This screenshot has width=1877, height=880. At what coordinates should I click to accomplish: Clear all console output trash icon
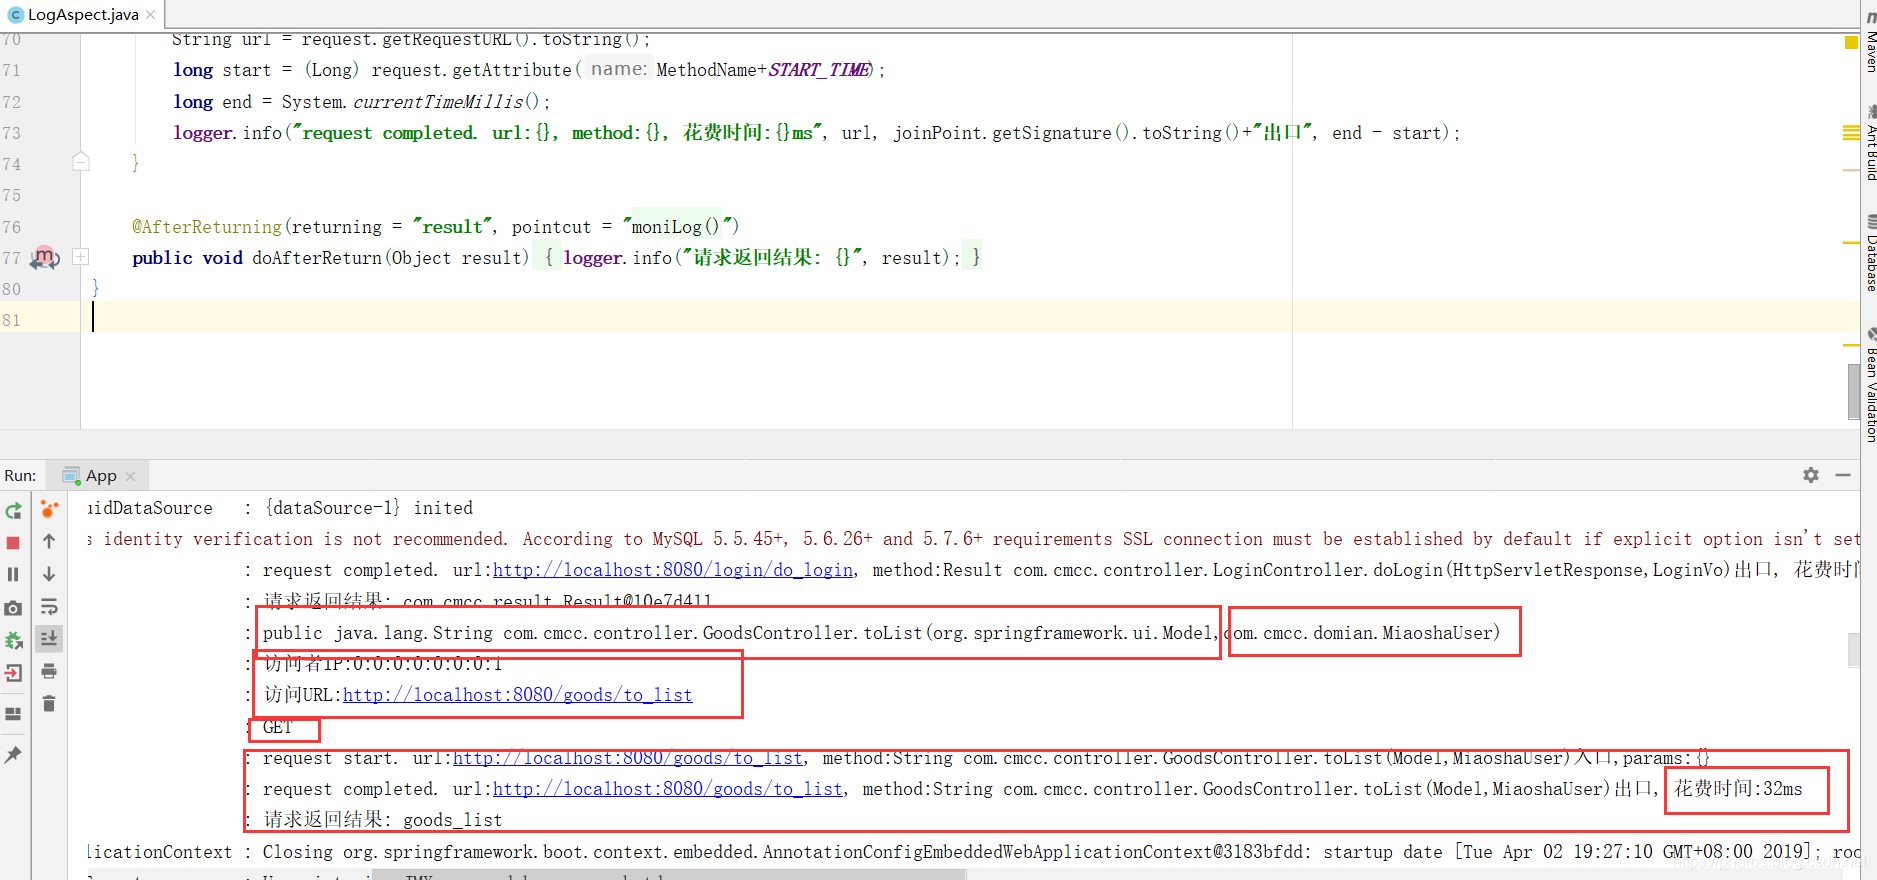pos(49,704)
